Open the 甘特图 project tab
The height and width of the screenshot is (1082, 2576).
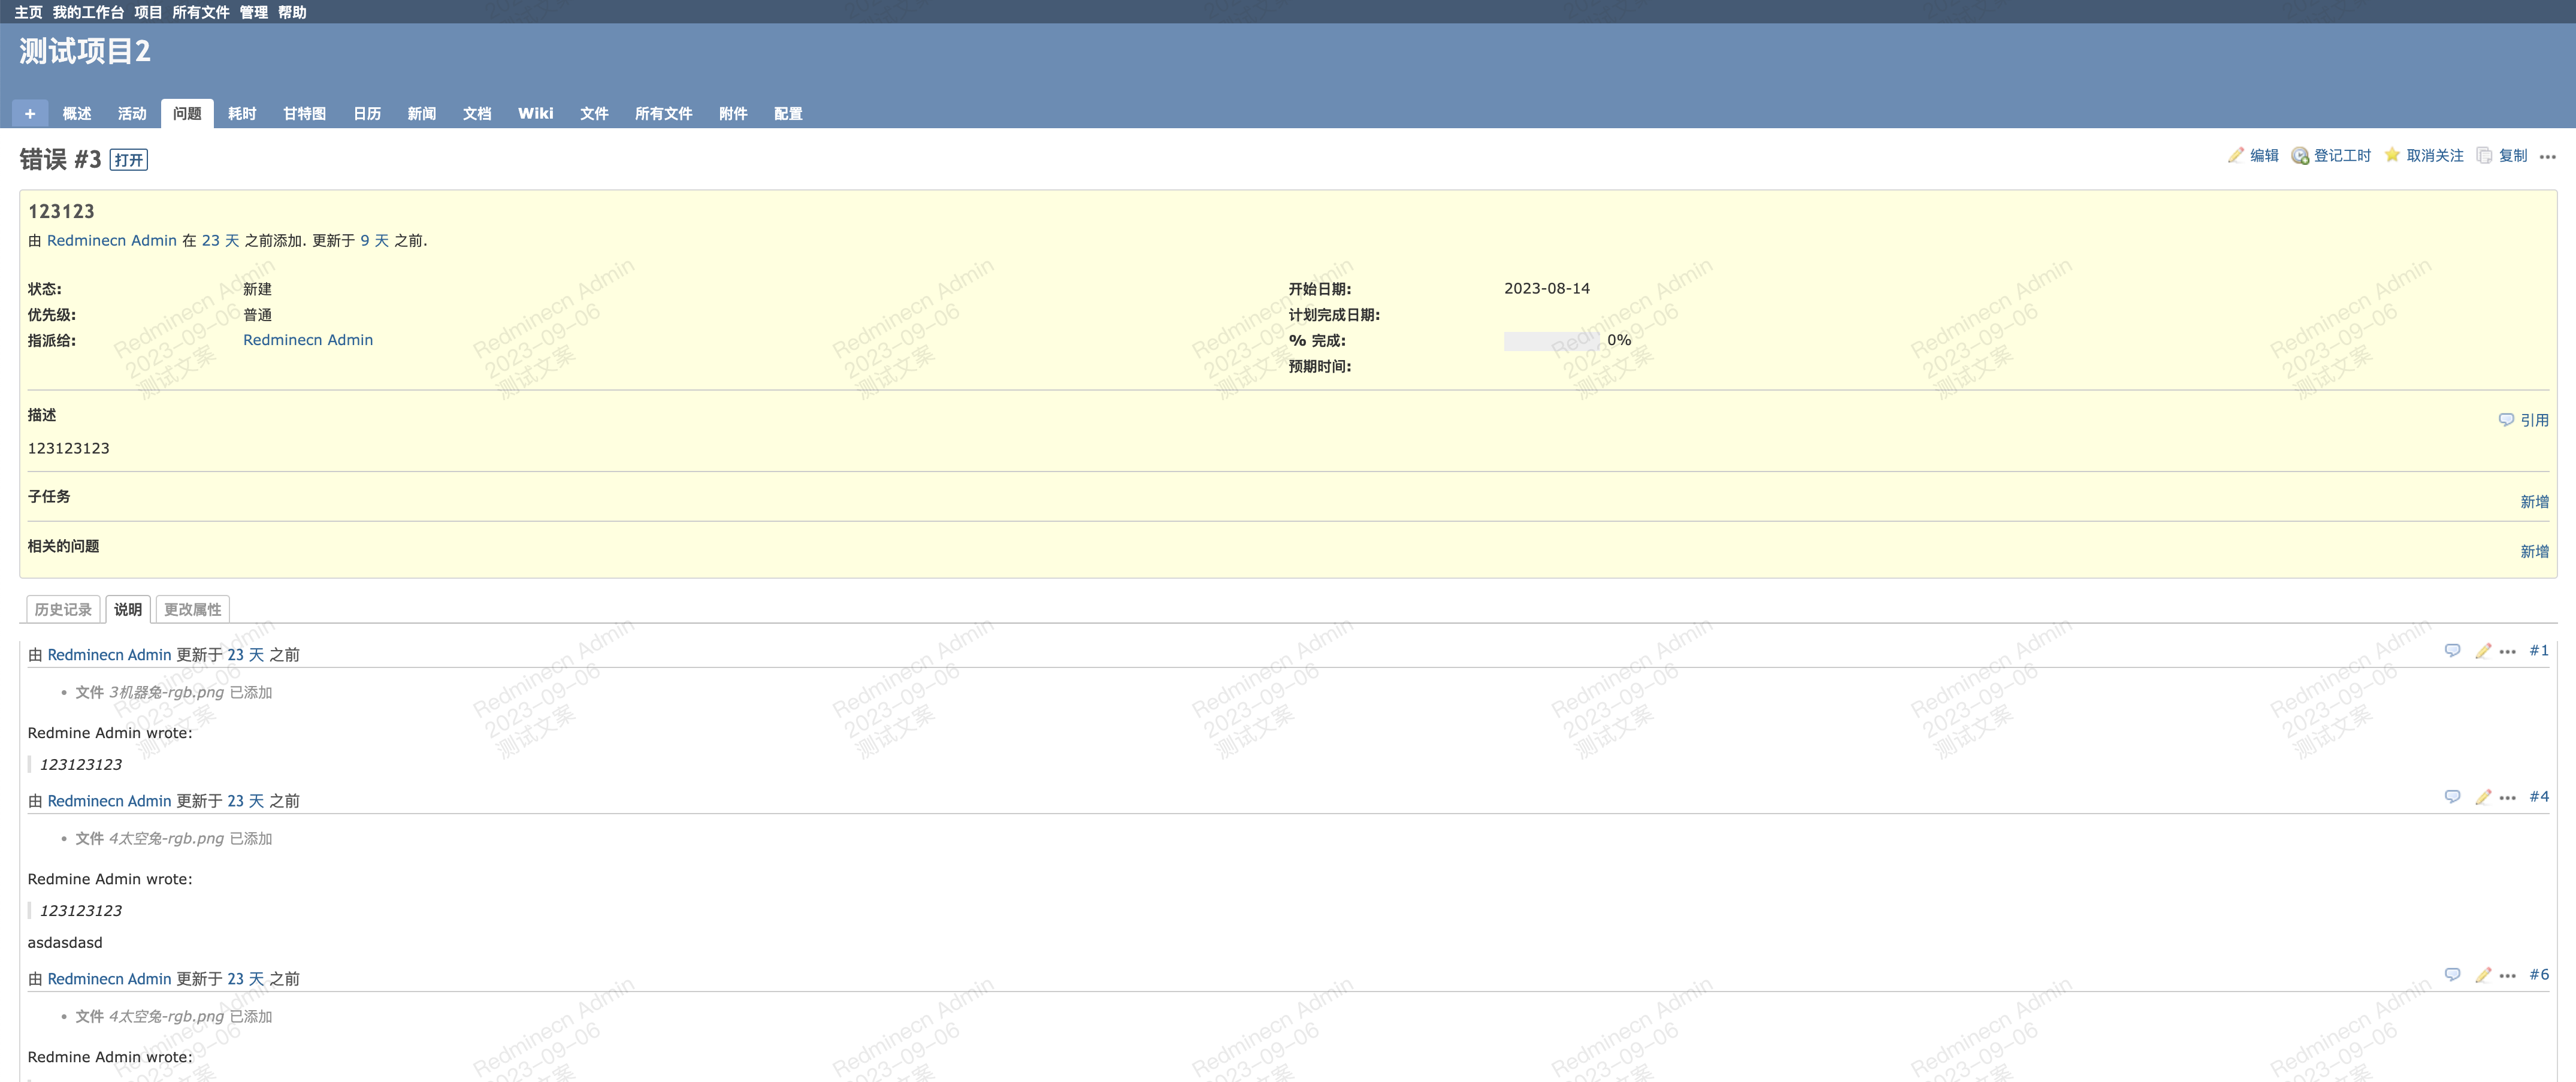(x=304, y=113)
